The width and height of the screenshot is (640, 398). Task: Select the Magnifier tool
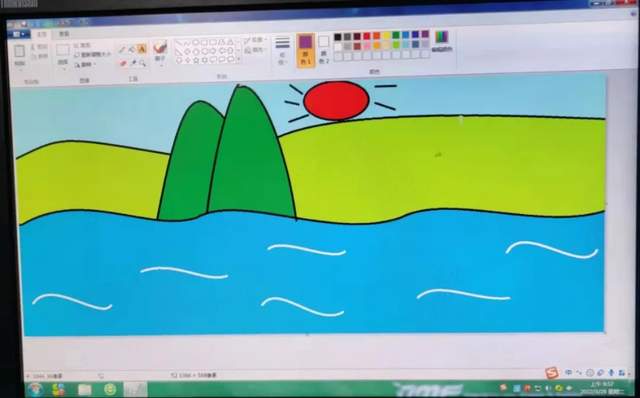point(142,63)
